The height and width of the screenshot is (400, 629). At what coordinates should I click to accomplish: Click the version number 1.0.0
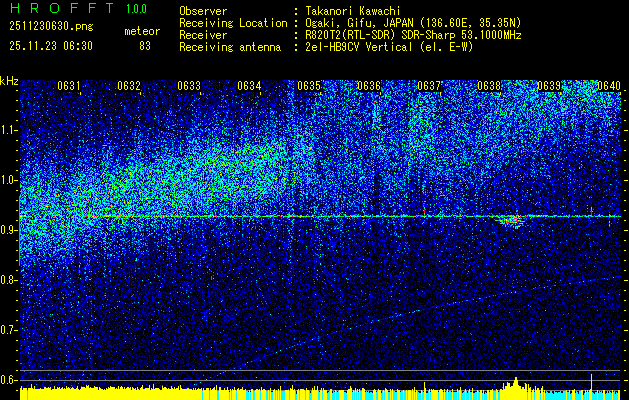(x=136, y=9)
